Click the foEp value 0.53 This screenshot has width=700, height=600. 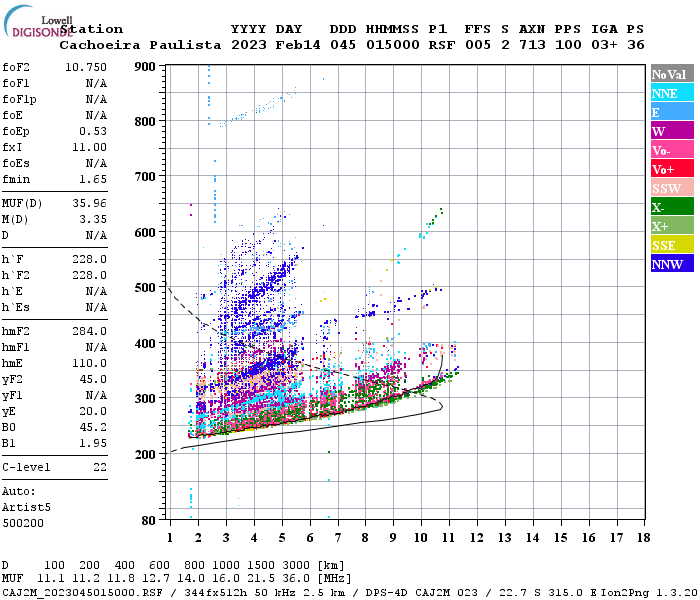(93, 131)
